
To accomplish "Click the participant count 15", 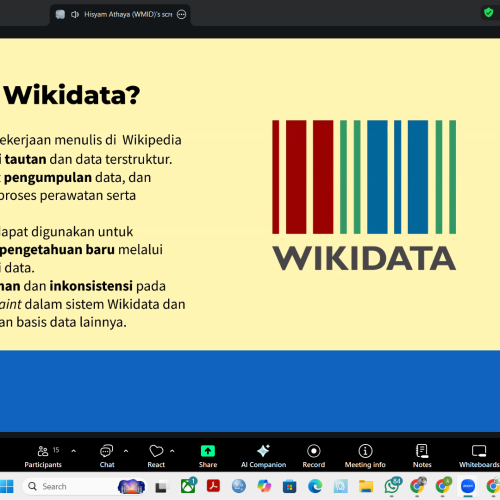I will [56, 450].
